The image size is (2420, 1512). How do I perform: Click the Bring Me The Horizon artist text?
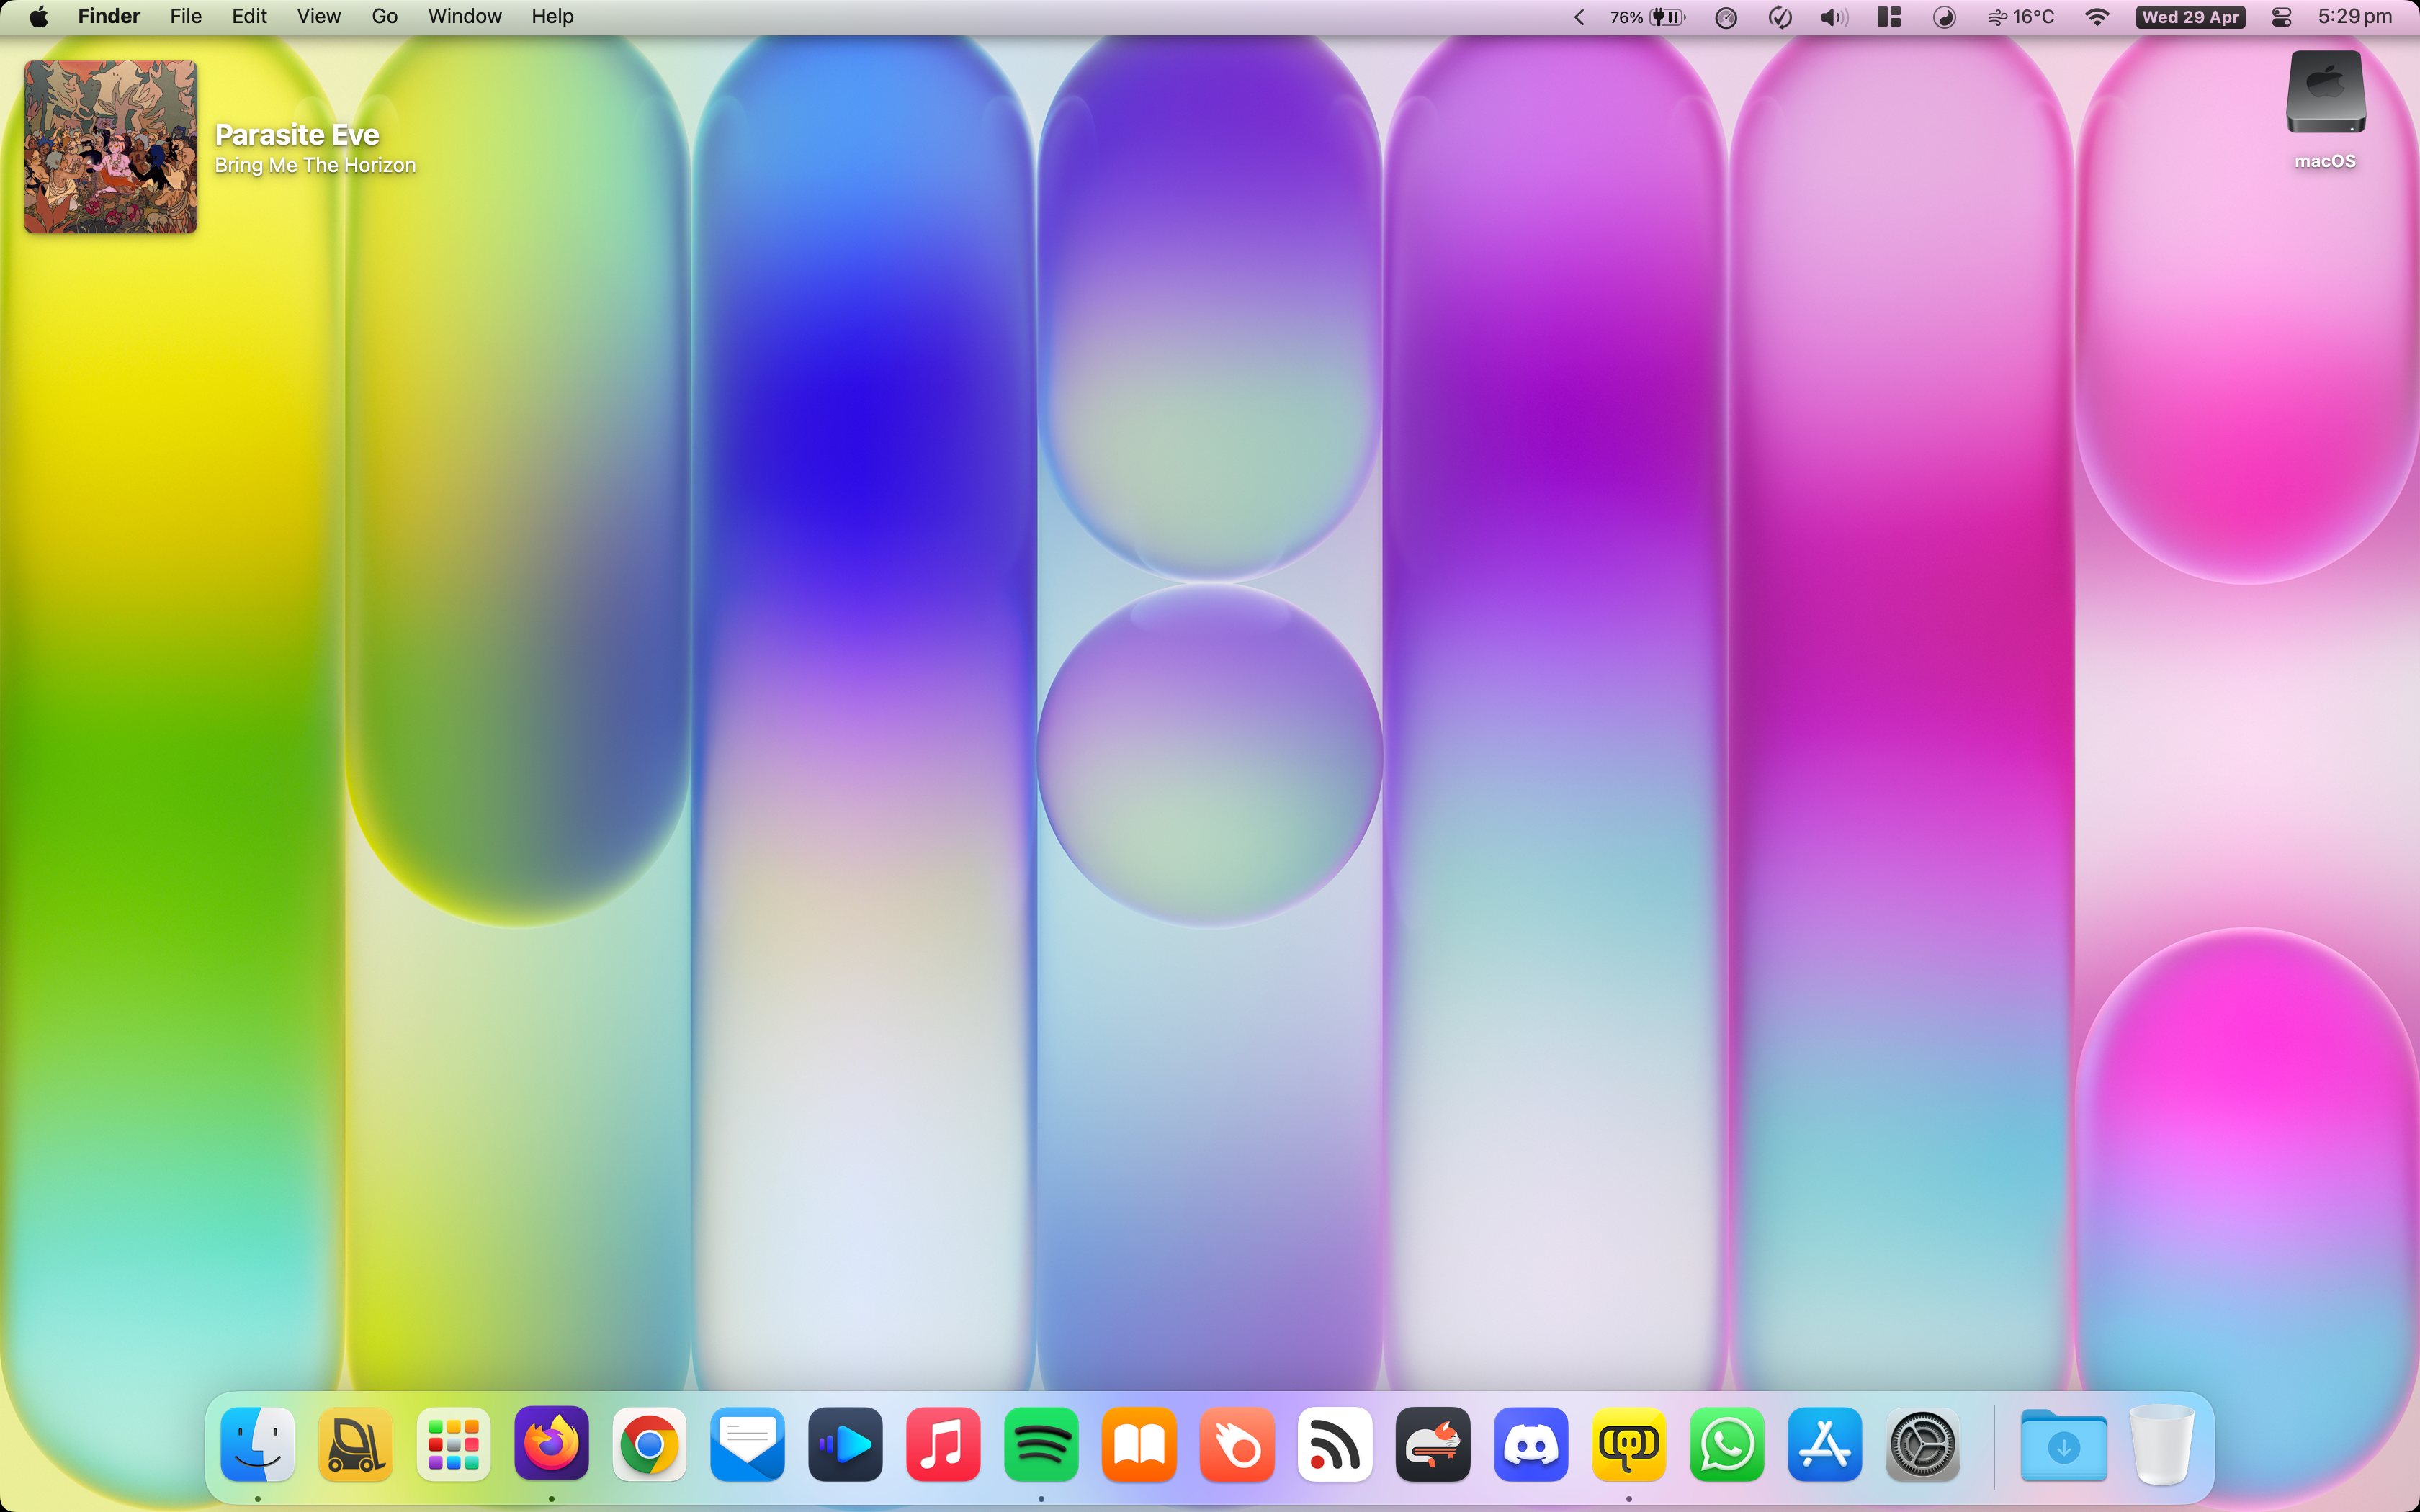315,165
